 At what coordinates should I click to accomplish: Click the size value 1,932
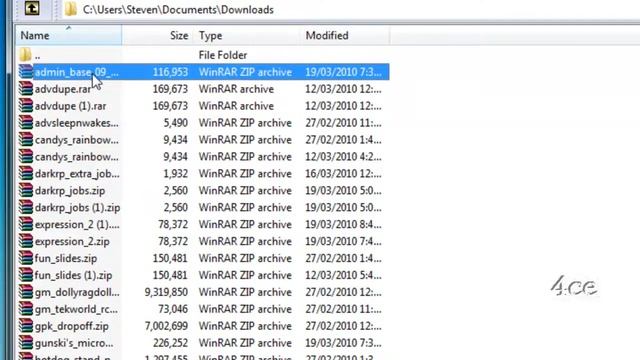[176, 174]
